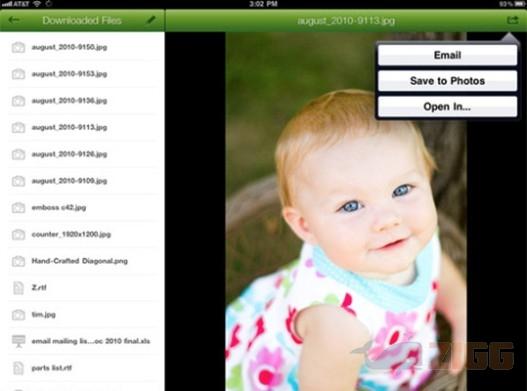Tap the baby photo preview
The width and height of the screenshot is (527, 391).
(346, 211)
